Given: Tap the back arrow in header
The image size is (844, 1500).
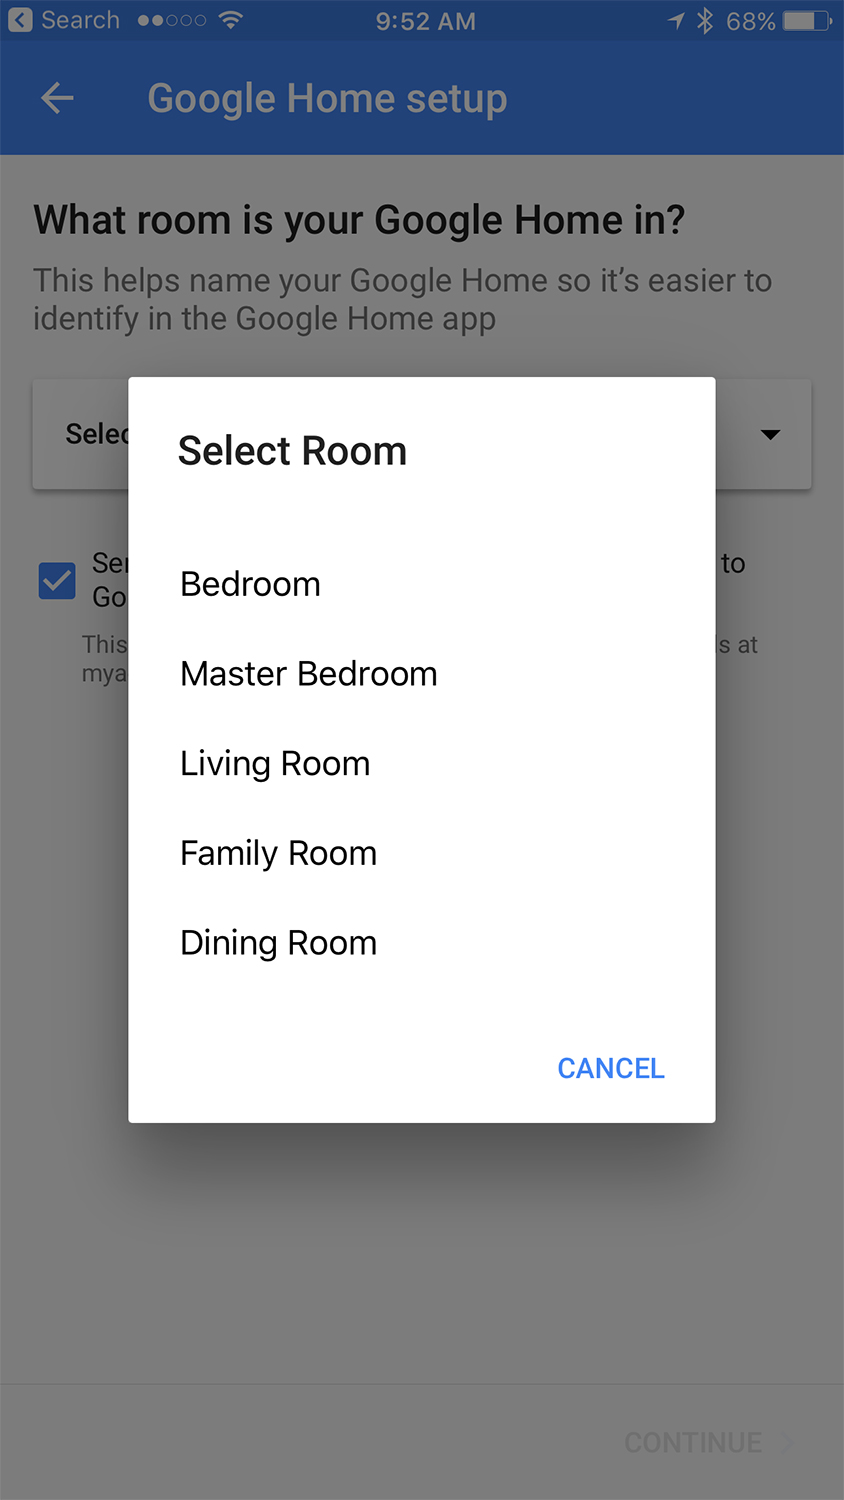Looking at the screenshot, I should click(57, 98).
